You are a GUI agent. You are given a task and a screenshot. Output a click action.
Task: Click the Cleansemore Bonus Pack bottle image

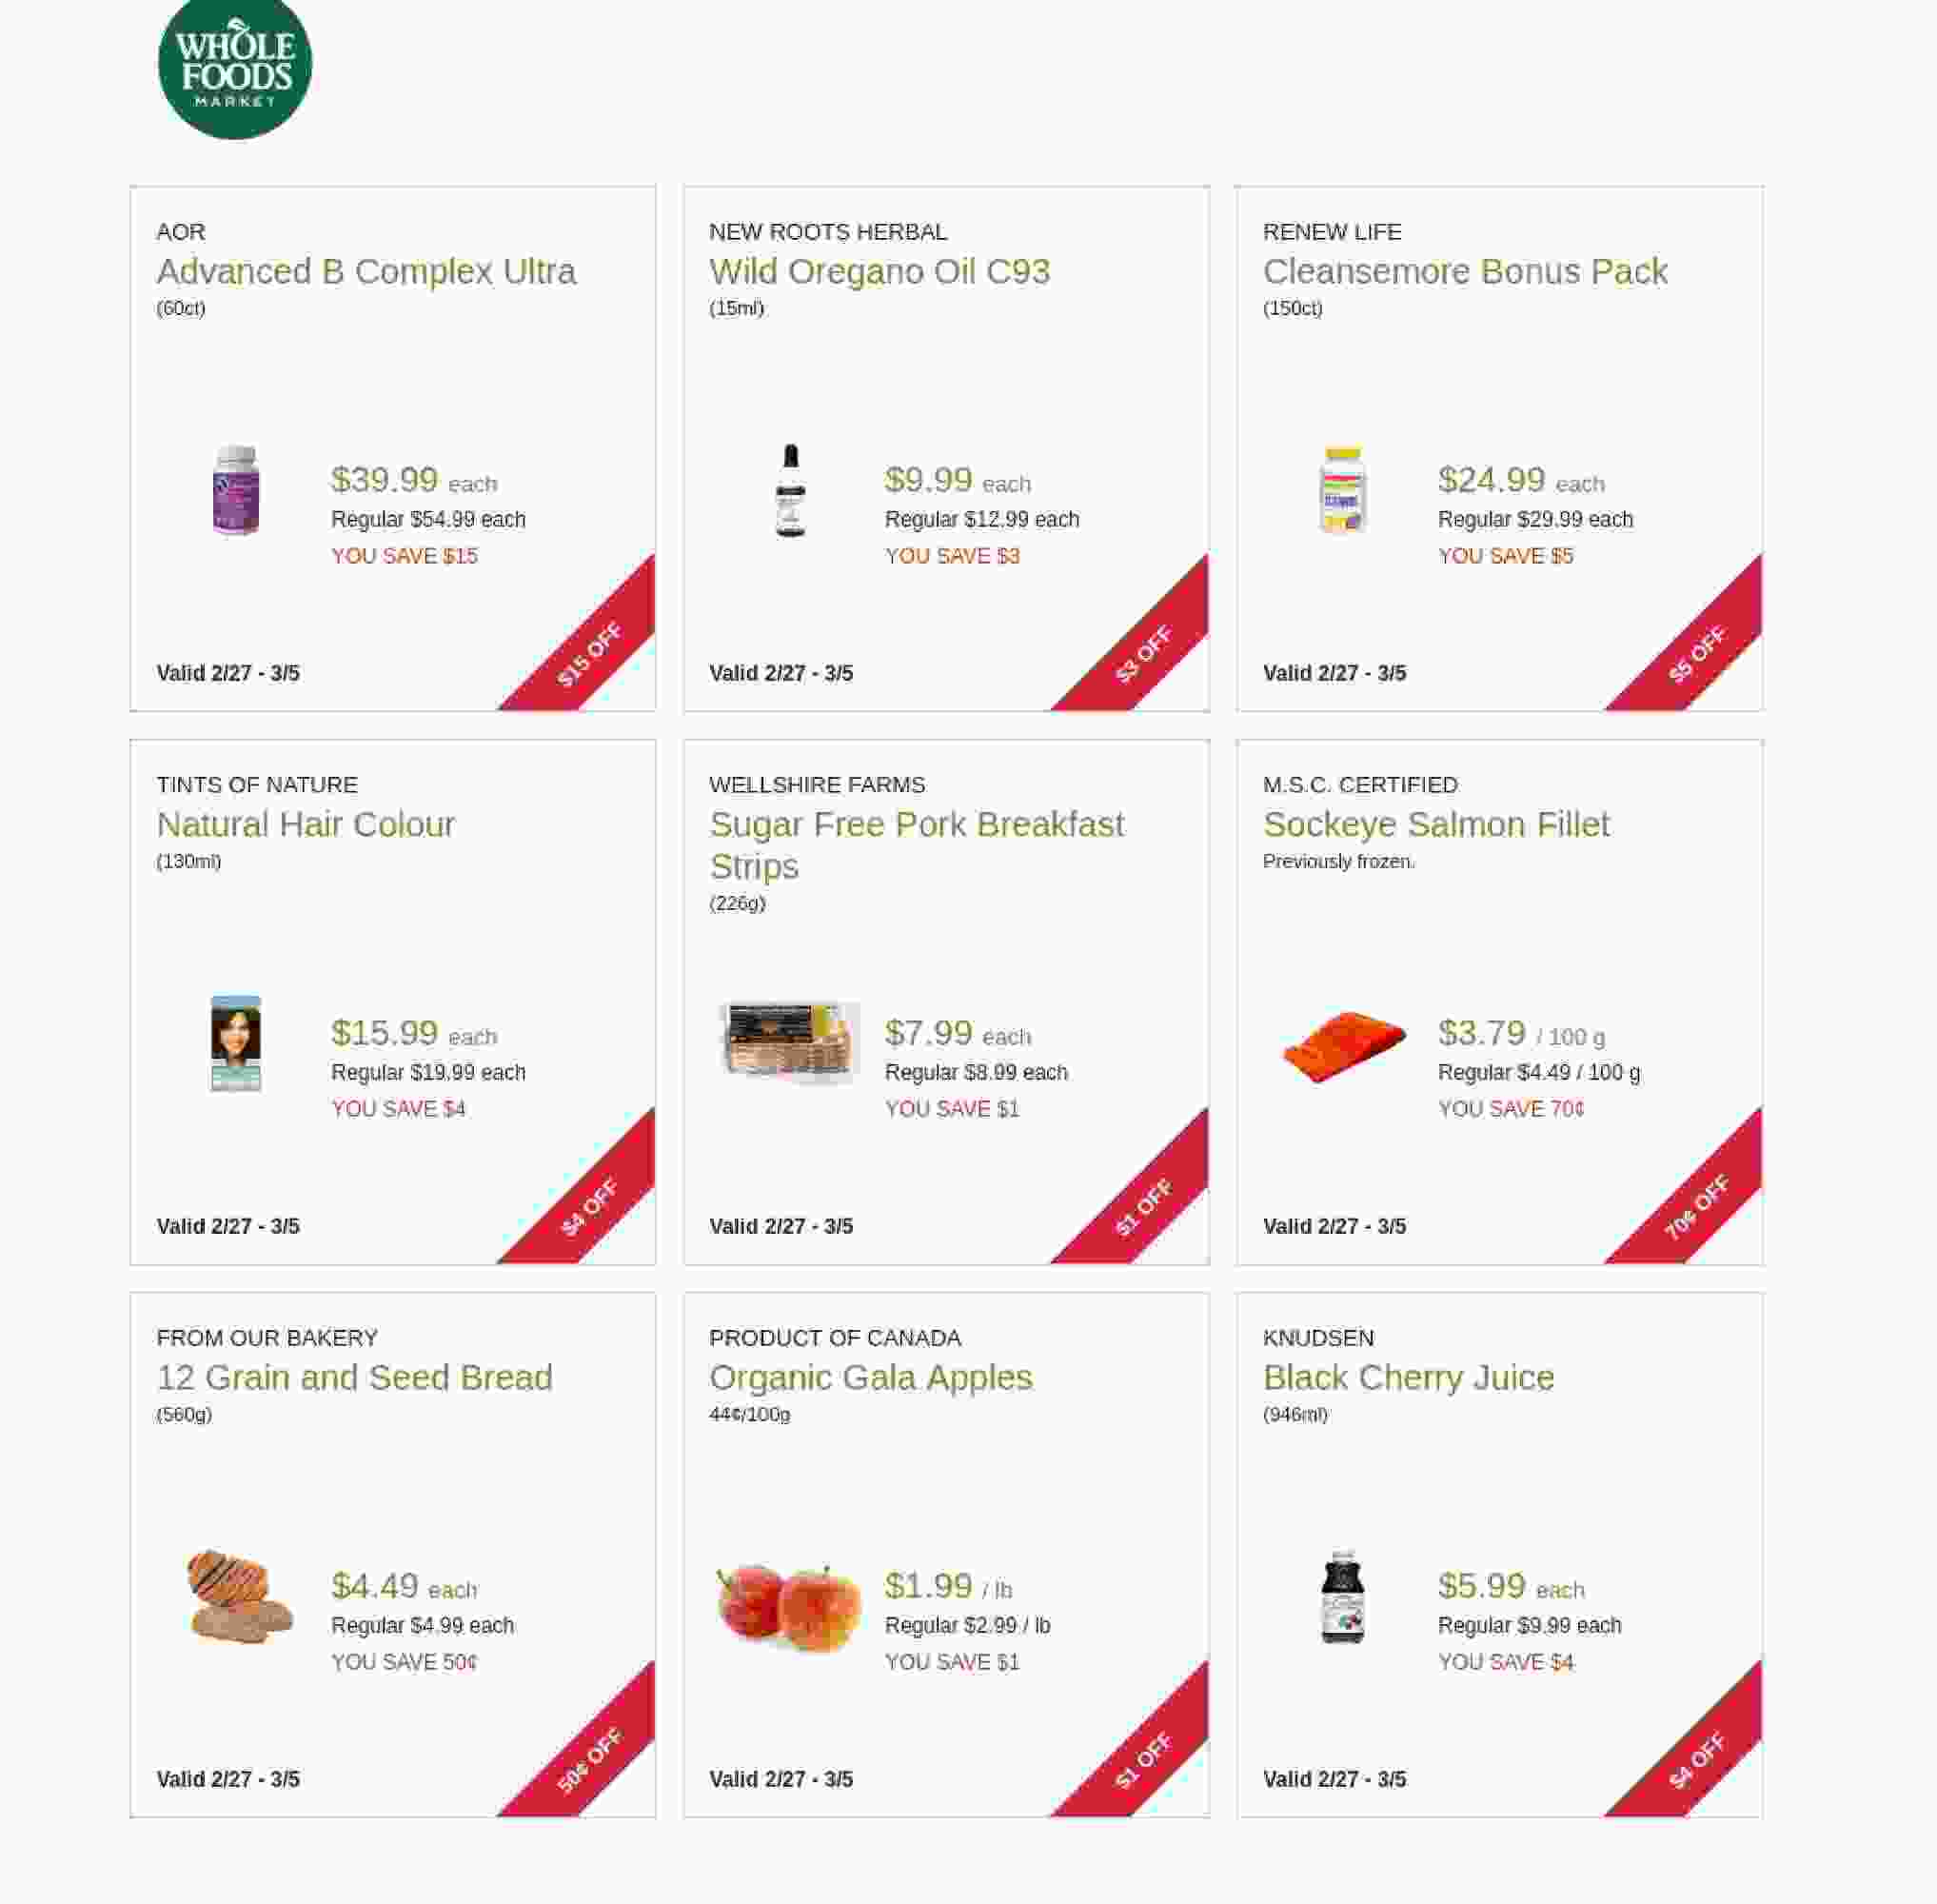(x=1343, y=490)
